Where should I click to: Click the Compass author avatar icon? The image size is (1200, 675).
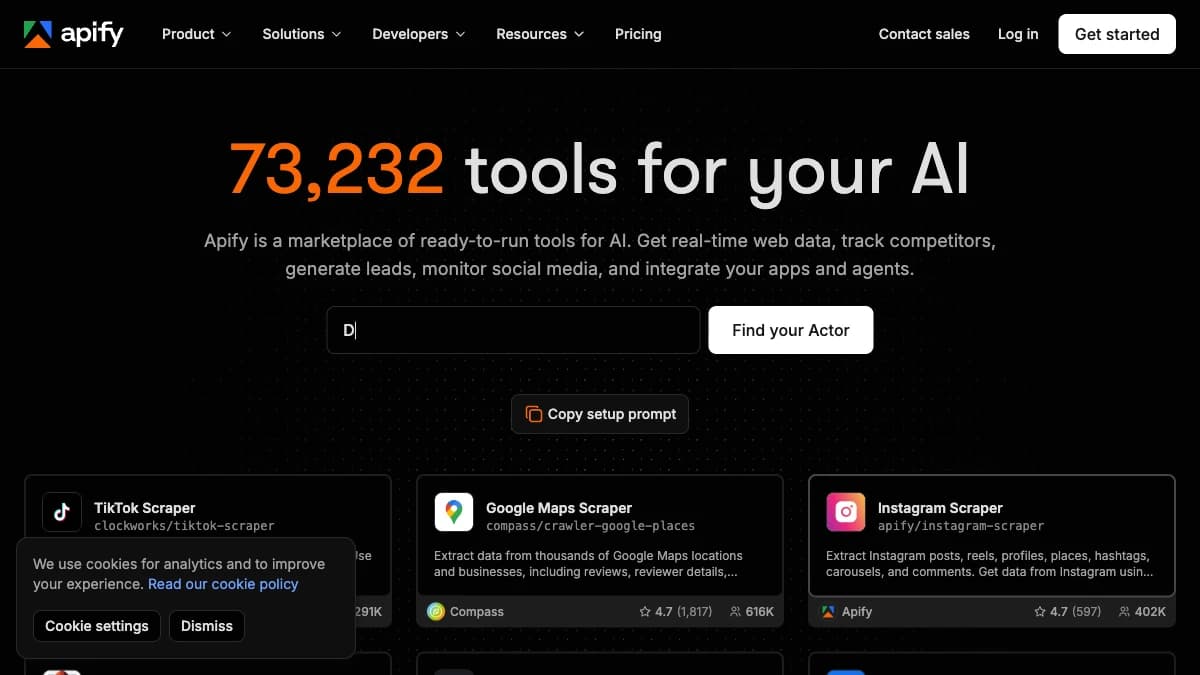(x=436, y=611)
